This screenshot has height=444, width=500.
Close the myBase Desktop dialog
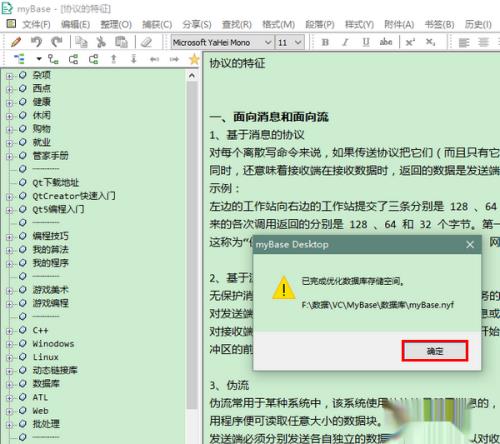coord(470,245)
